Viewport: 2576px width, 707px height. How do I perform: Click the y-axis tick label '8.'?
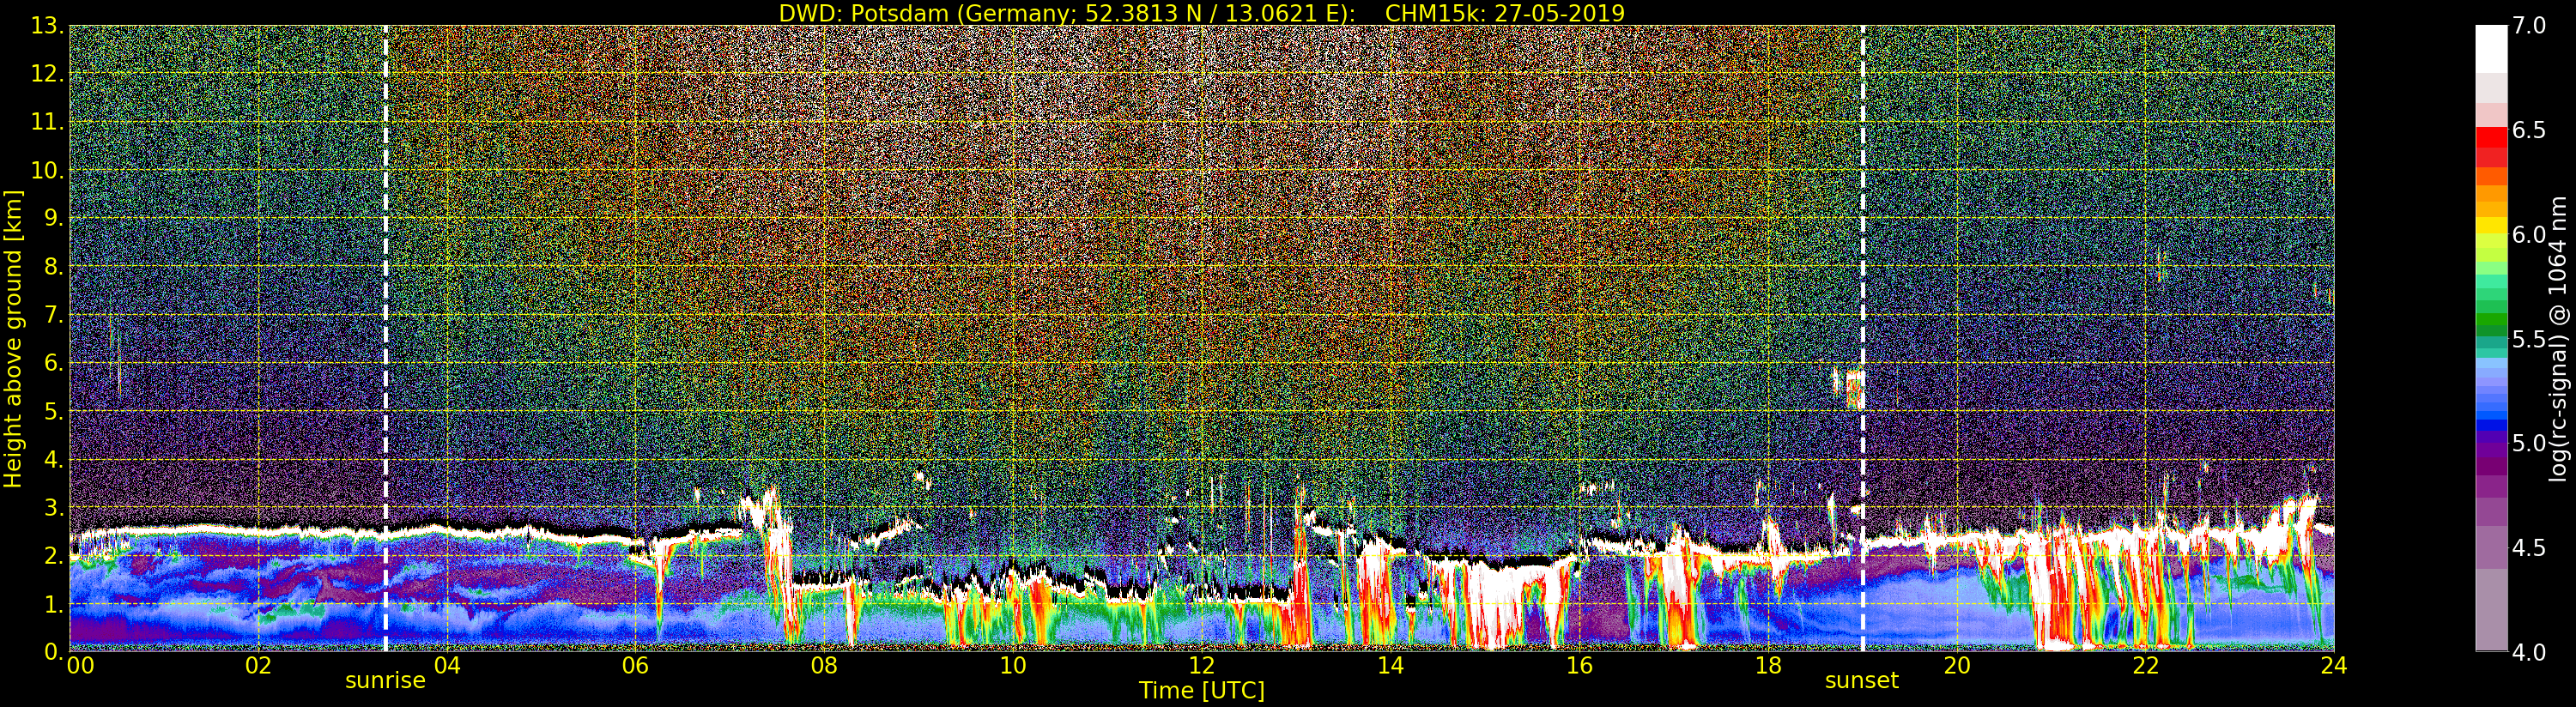54,267
